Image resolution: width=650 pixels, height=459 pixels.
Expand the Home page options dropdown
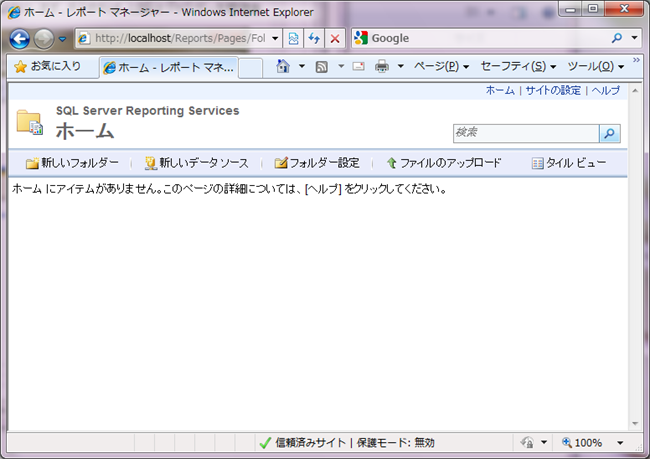tap(302, 66)
